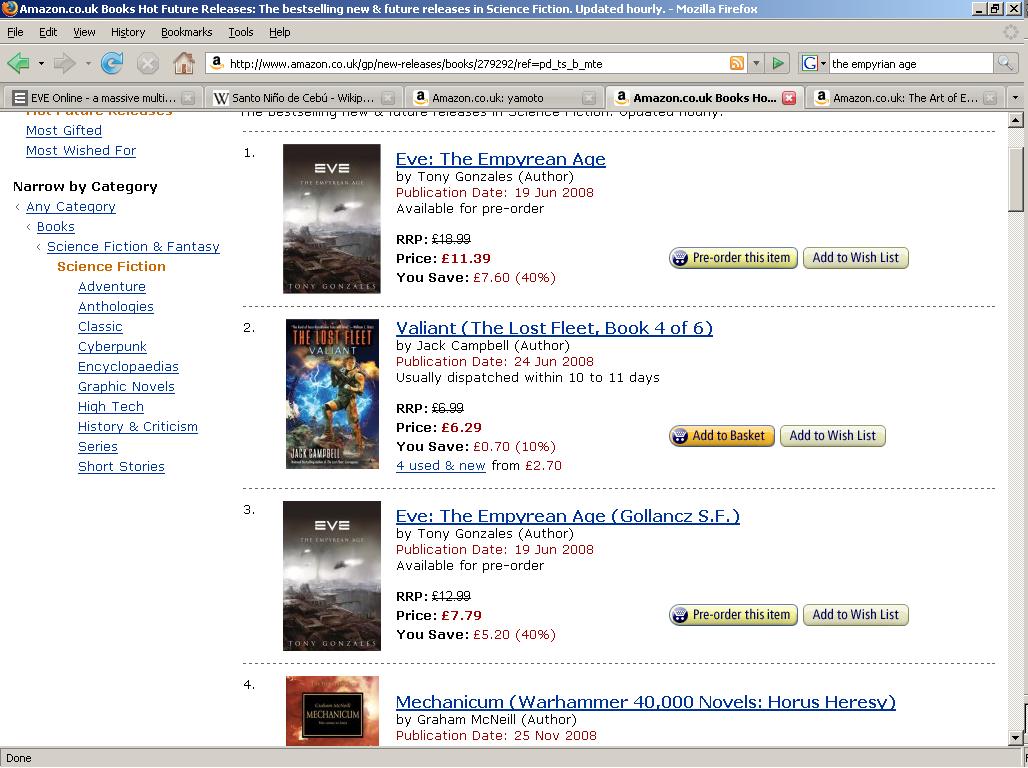Add Valiant to Basket
The image size is (1028, 768).
click(x=722, y=436)
